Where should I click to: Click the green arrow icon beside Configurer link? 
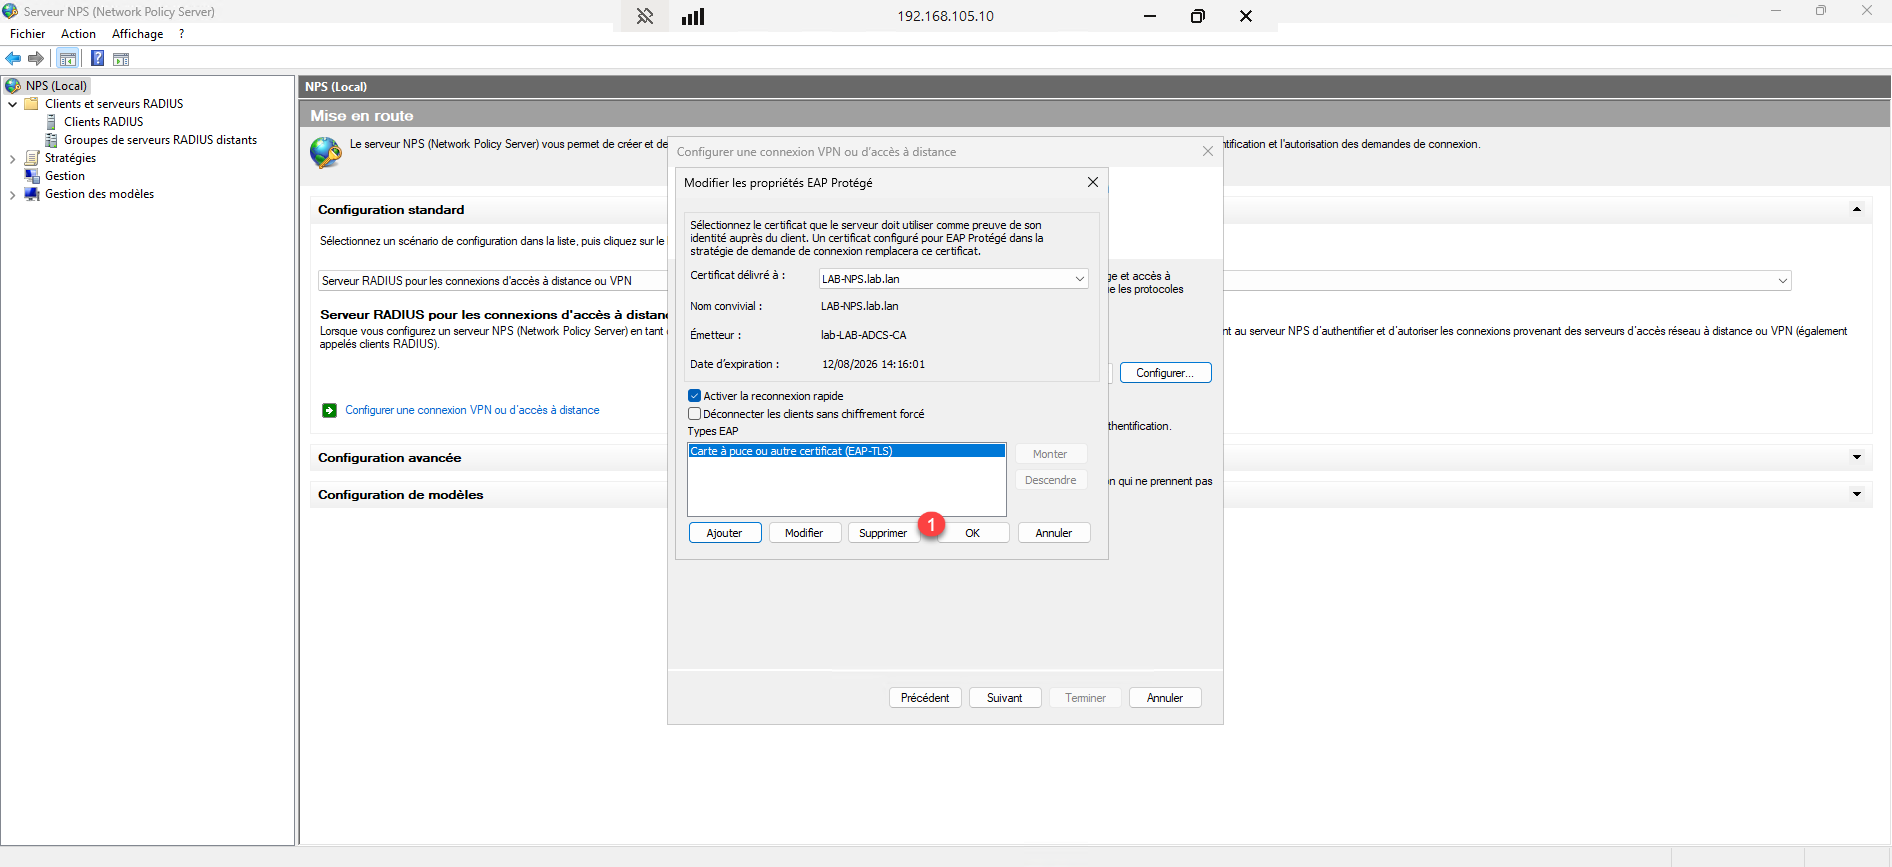click(x=329, y=411)
